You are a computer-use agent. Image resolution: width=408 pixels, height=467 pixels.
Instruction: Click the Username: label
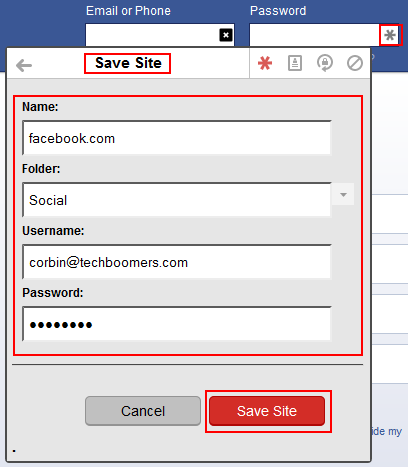click(x=53, y=231)
